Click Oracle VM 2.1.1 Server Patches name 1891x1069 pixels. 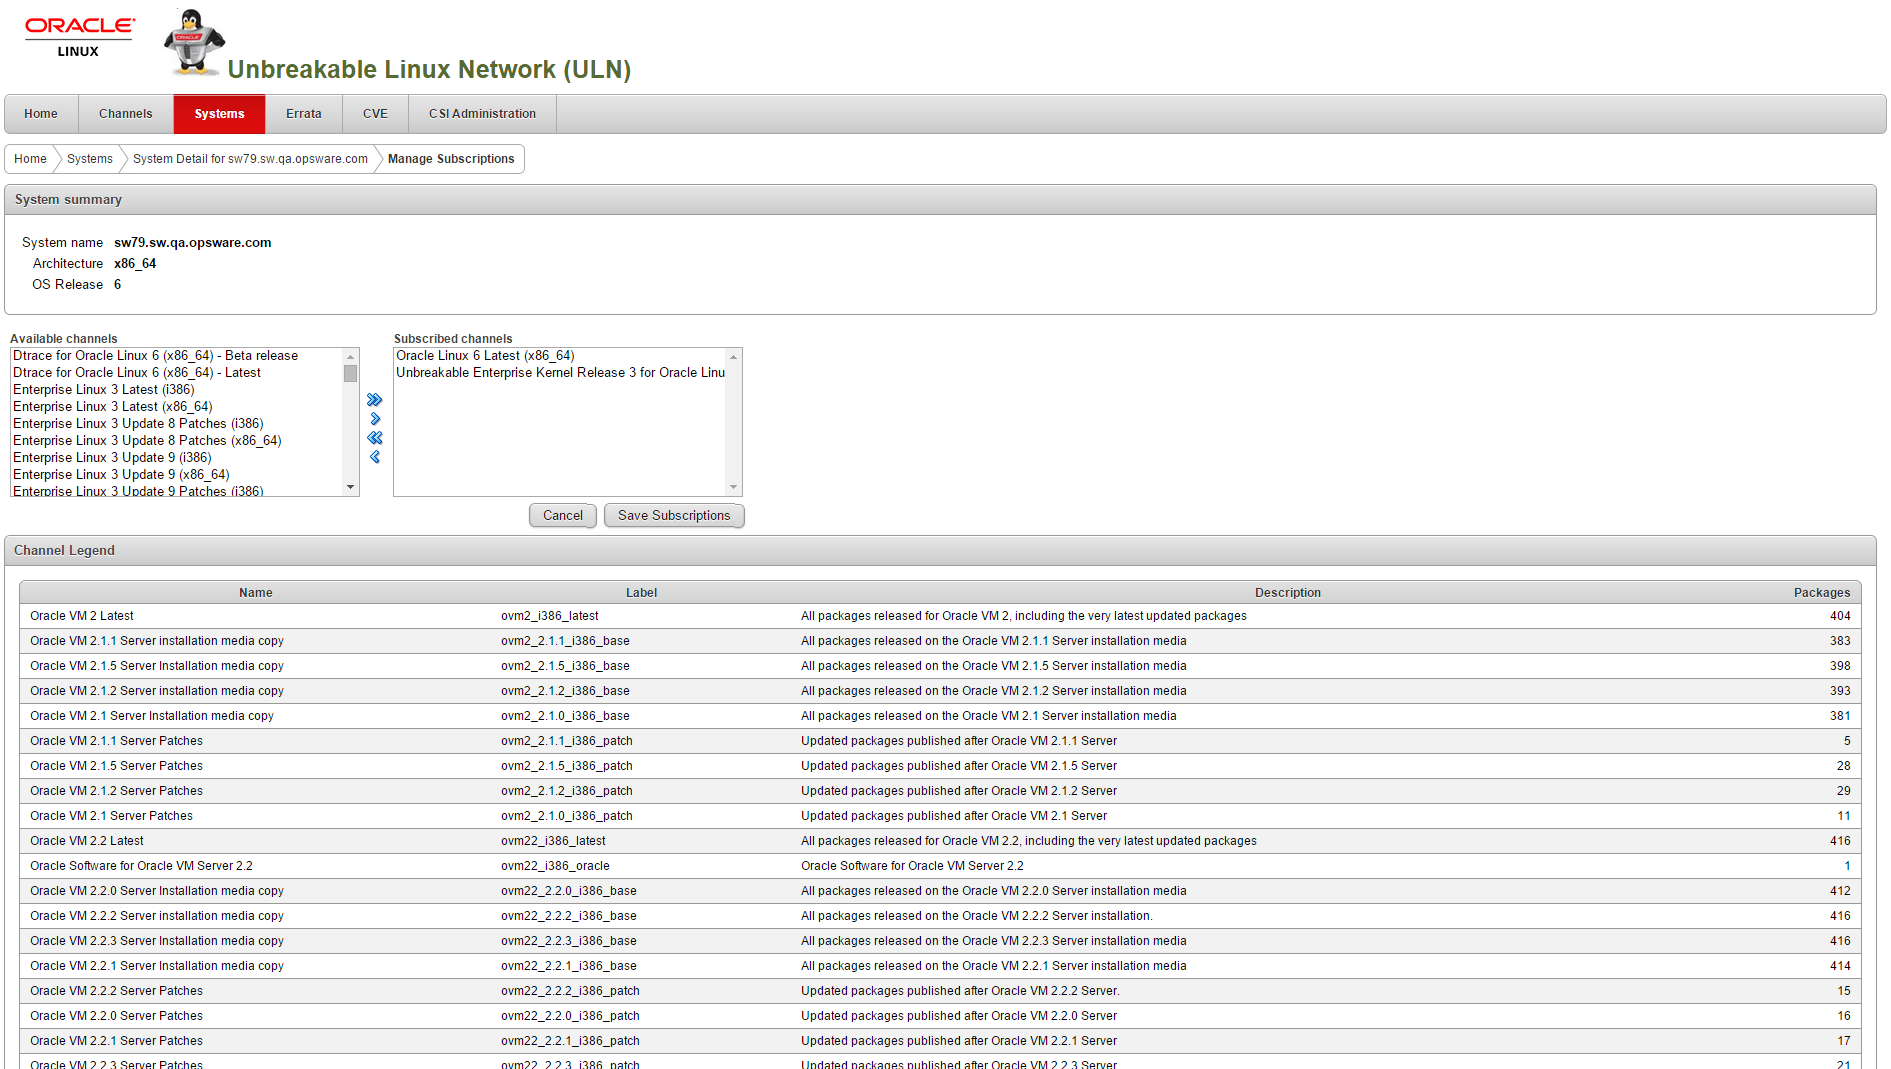[116, 741]
